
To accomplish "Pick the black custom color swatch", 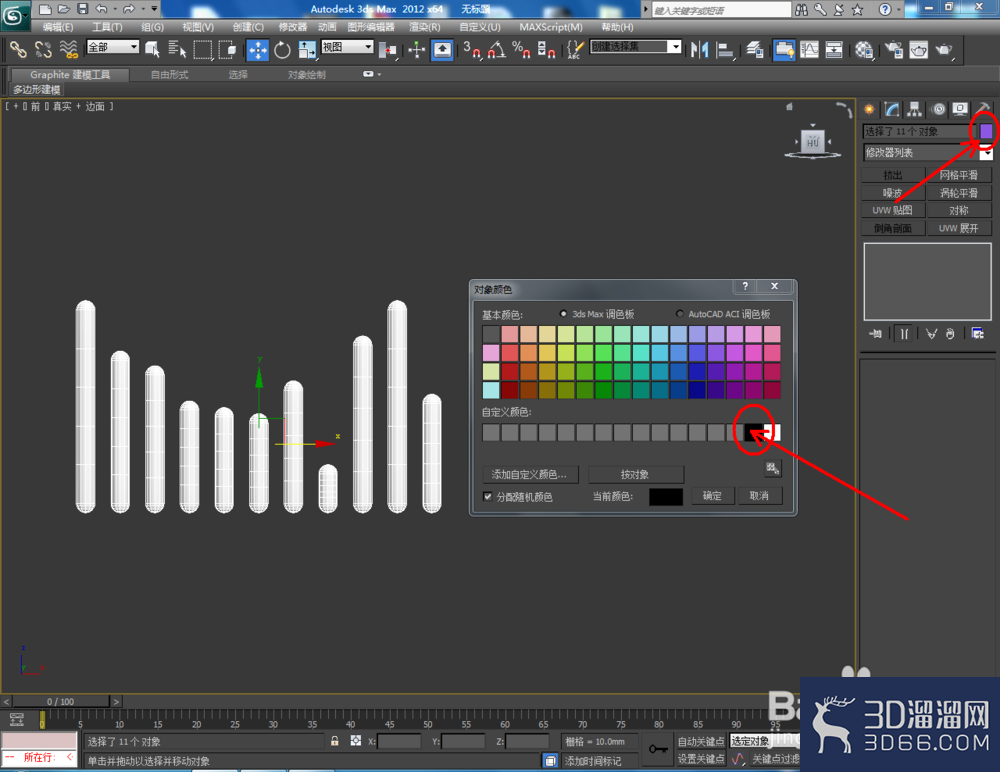I will pos(753,433).
